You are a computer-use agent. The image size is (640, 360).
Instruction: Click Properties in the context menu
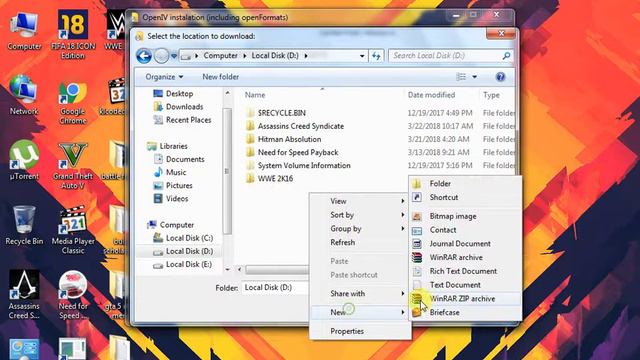point(360,331)
